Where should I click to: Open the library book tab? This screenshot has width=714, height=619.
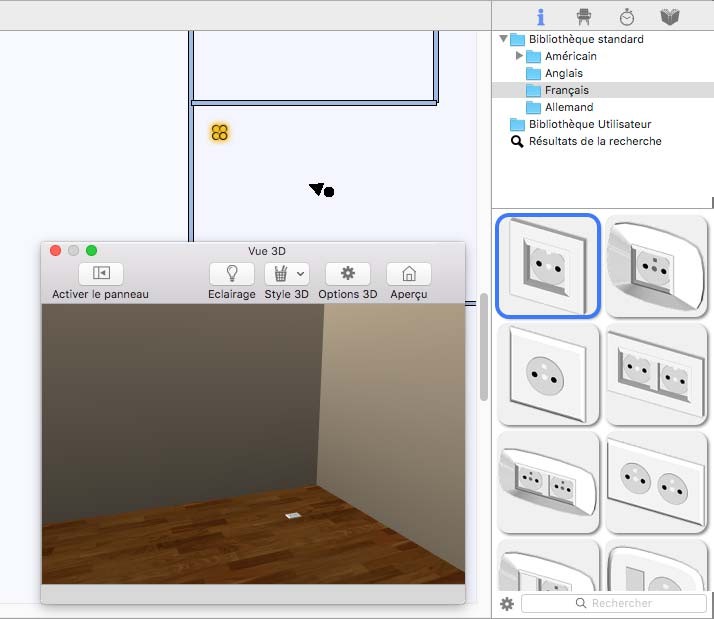tap(670, 17)
